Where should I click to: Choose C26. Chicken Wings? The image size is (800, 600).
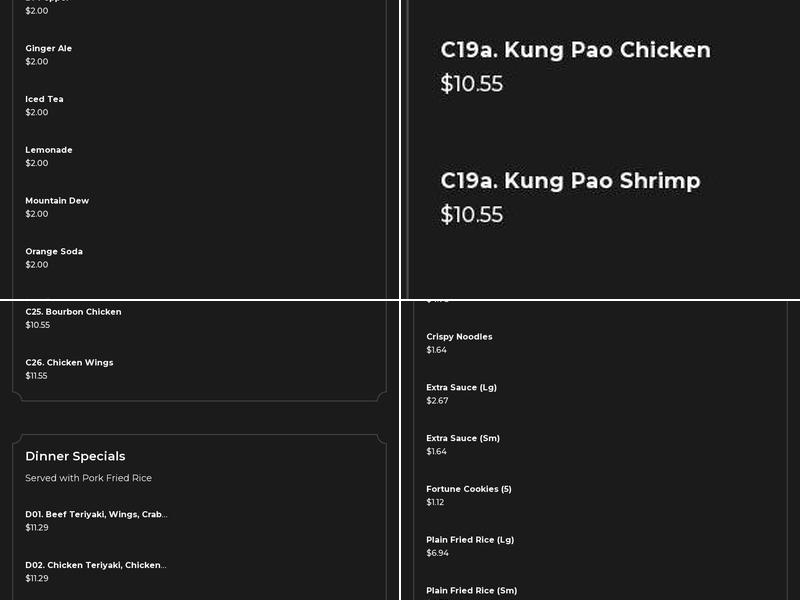pyautogui.click(x=68, y=362)
